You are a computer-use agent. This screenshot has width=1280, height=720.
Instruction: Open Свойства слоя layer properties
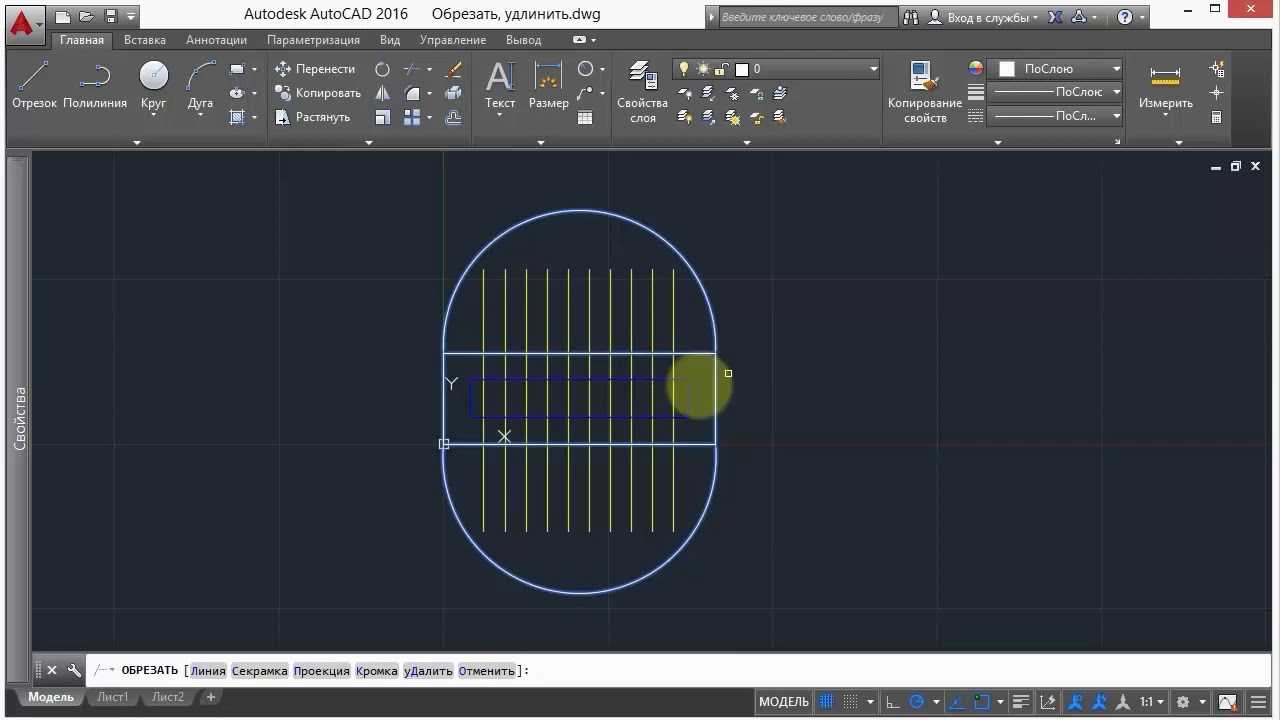(x=642, y=92)
